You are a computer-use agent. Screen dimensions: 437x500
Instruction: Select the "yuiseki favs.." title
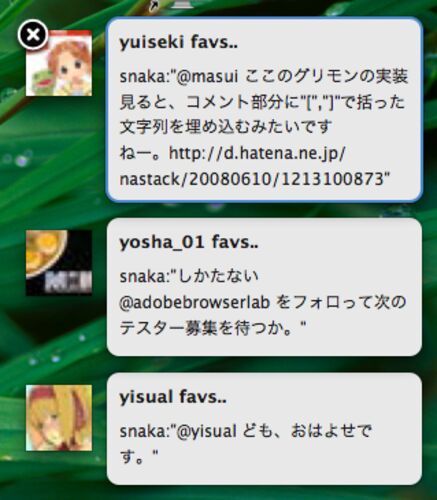pos(179,43)
